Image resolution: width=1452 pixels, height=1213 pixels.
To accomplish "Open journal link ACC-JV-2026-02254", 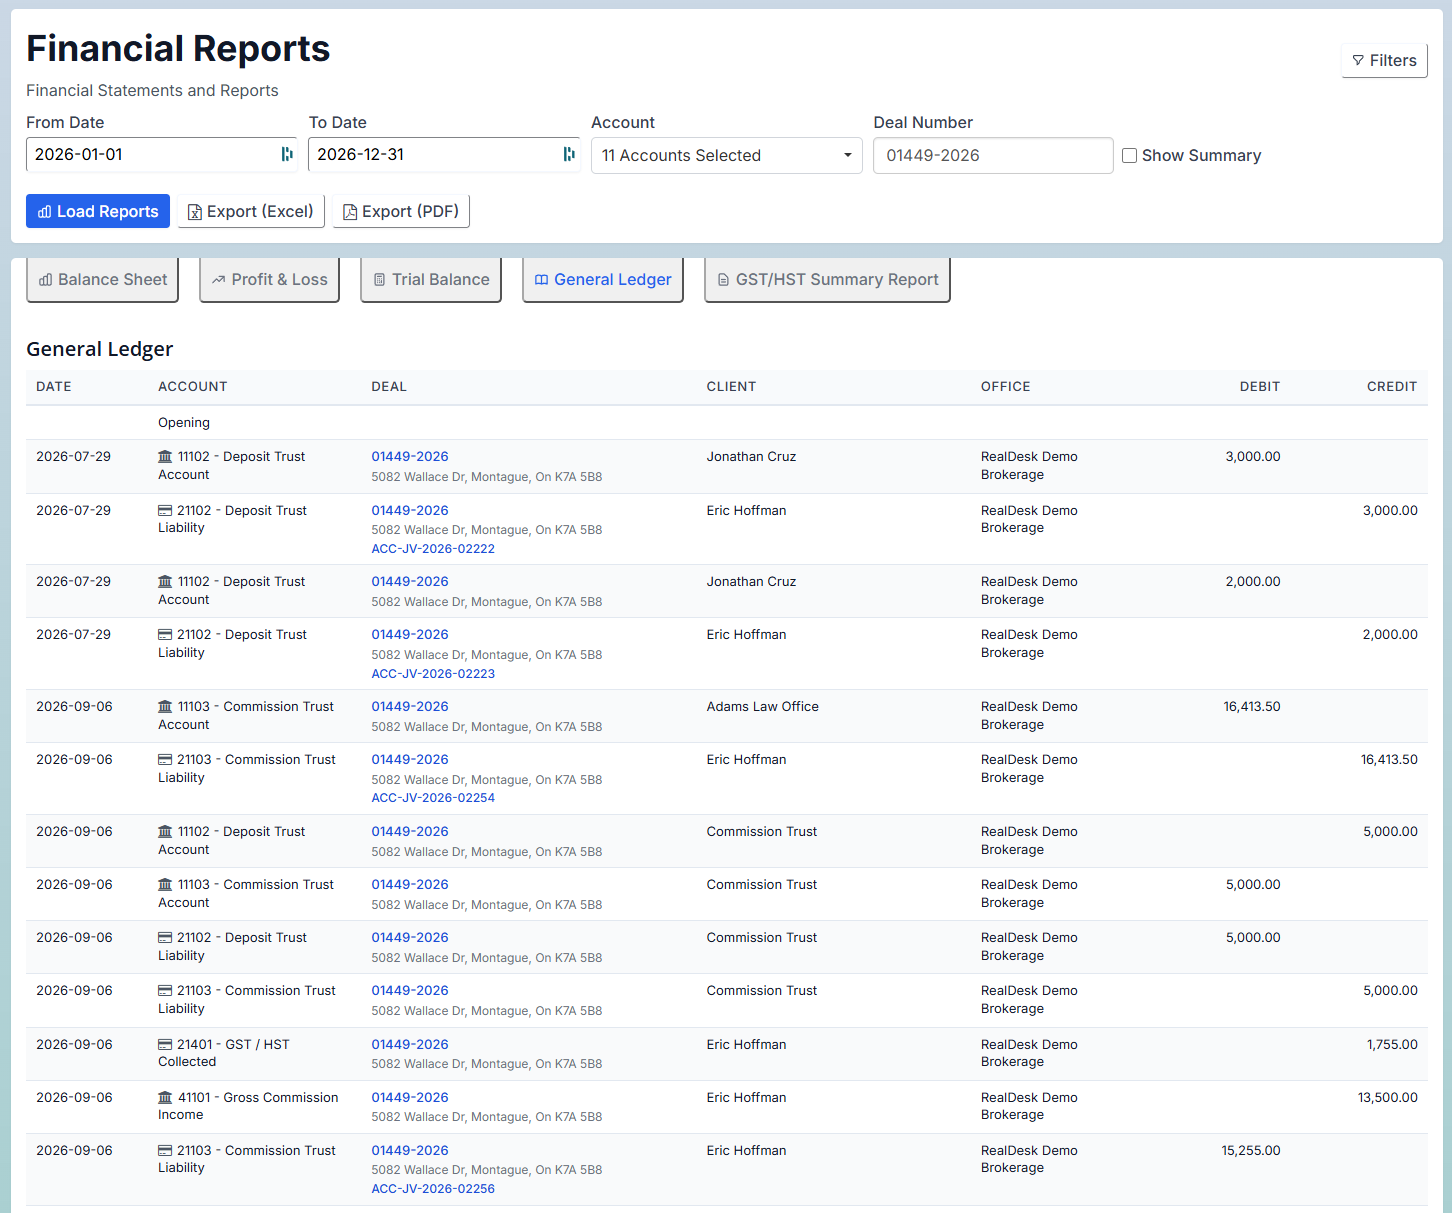I will tap(433, 798).
